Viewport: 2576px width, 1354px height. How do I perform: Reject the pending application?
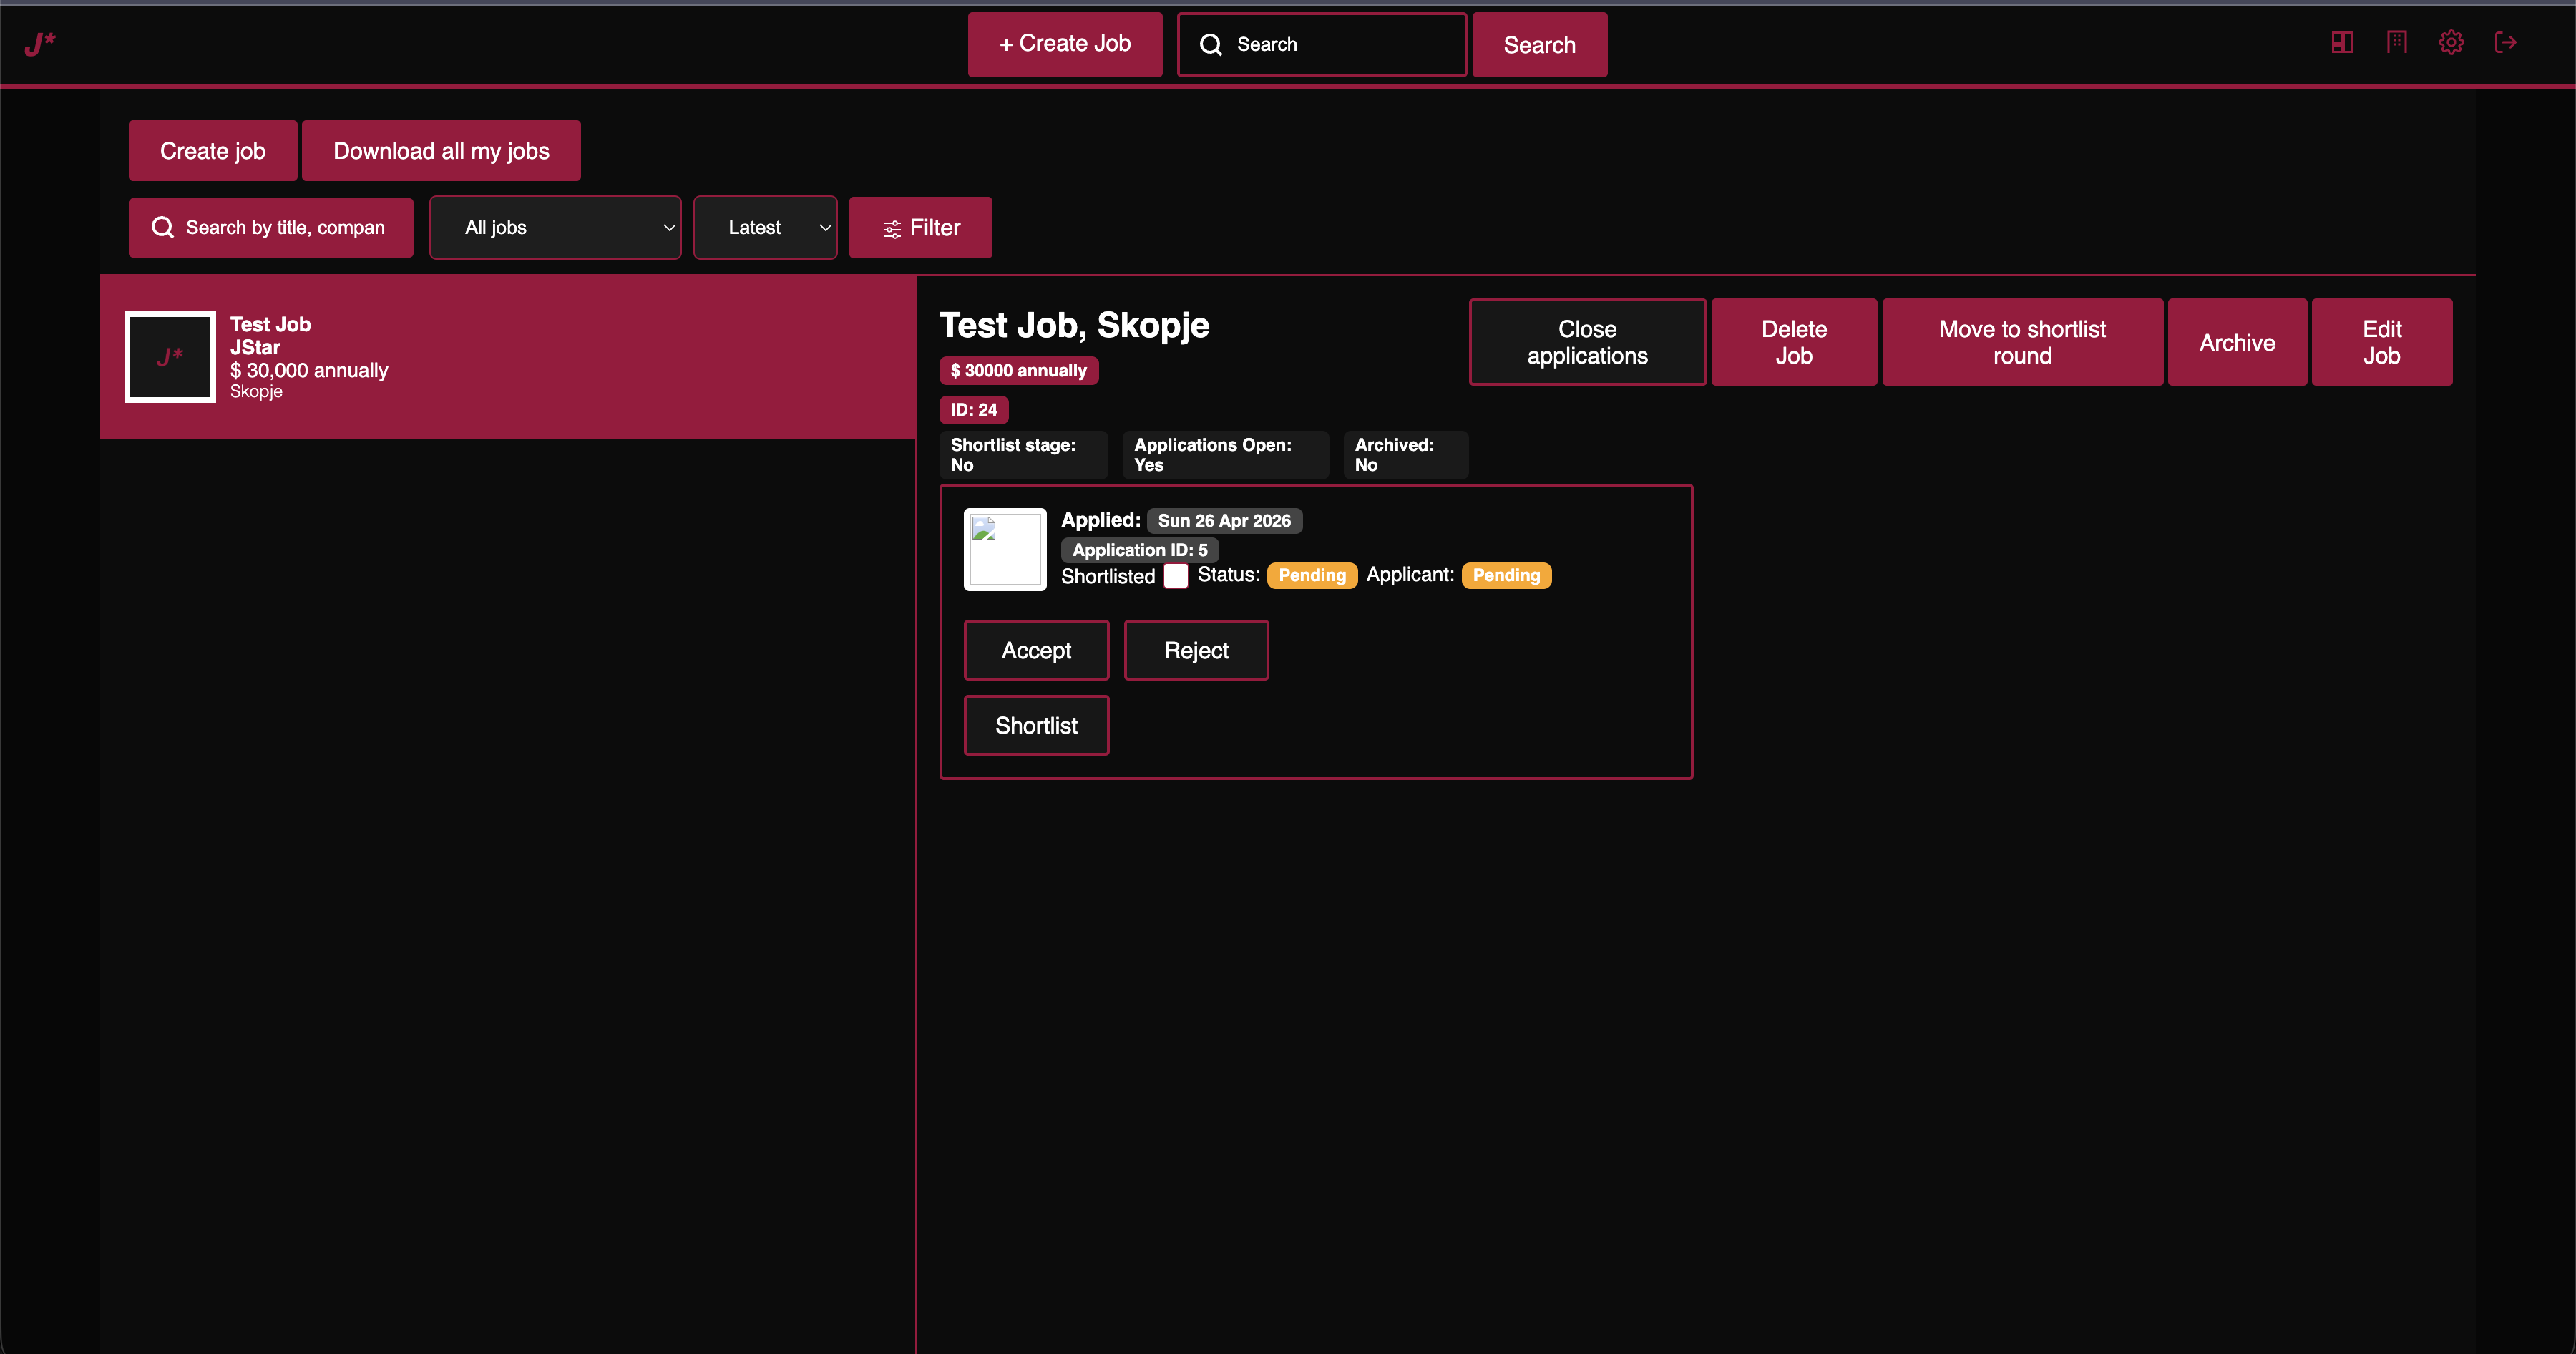pos(1196,650)
